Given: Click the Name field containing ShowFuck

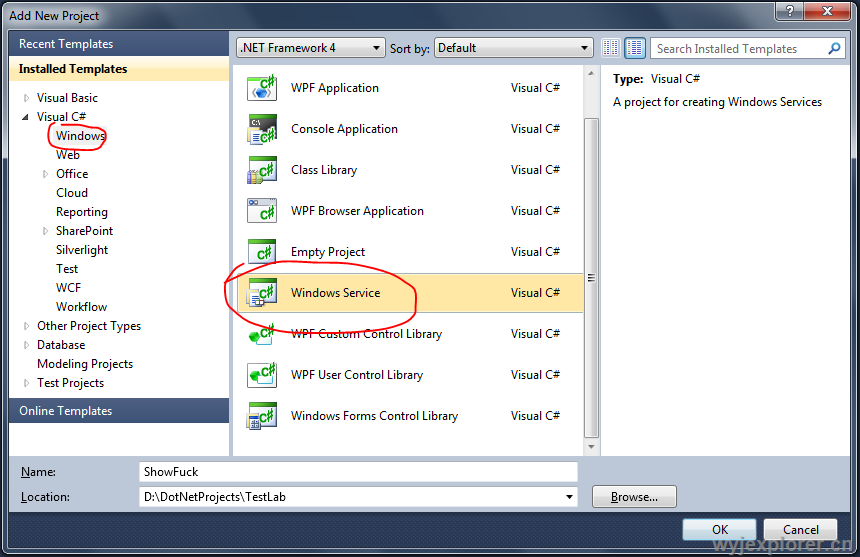Looking at the screenshot, I should click(358, 472).
